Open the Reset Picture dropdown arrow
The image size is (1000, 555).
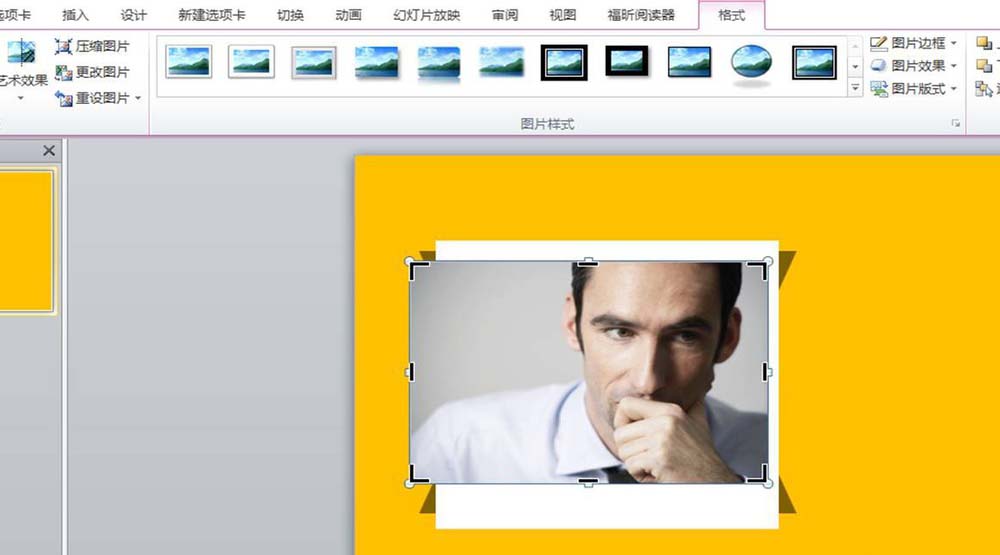click(x=138, y=98)
